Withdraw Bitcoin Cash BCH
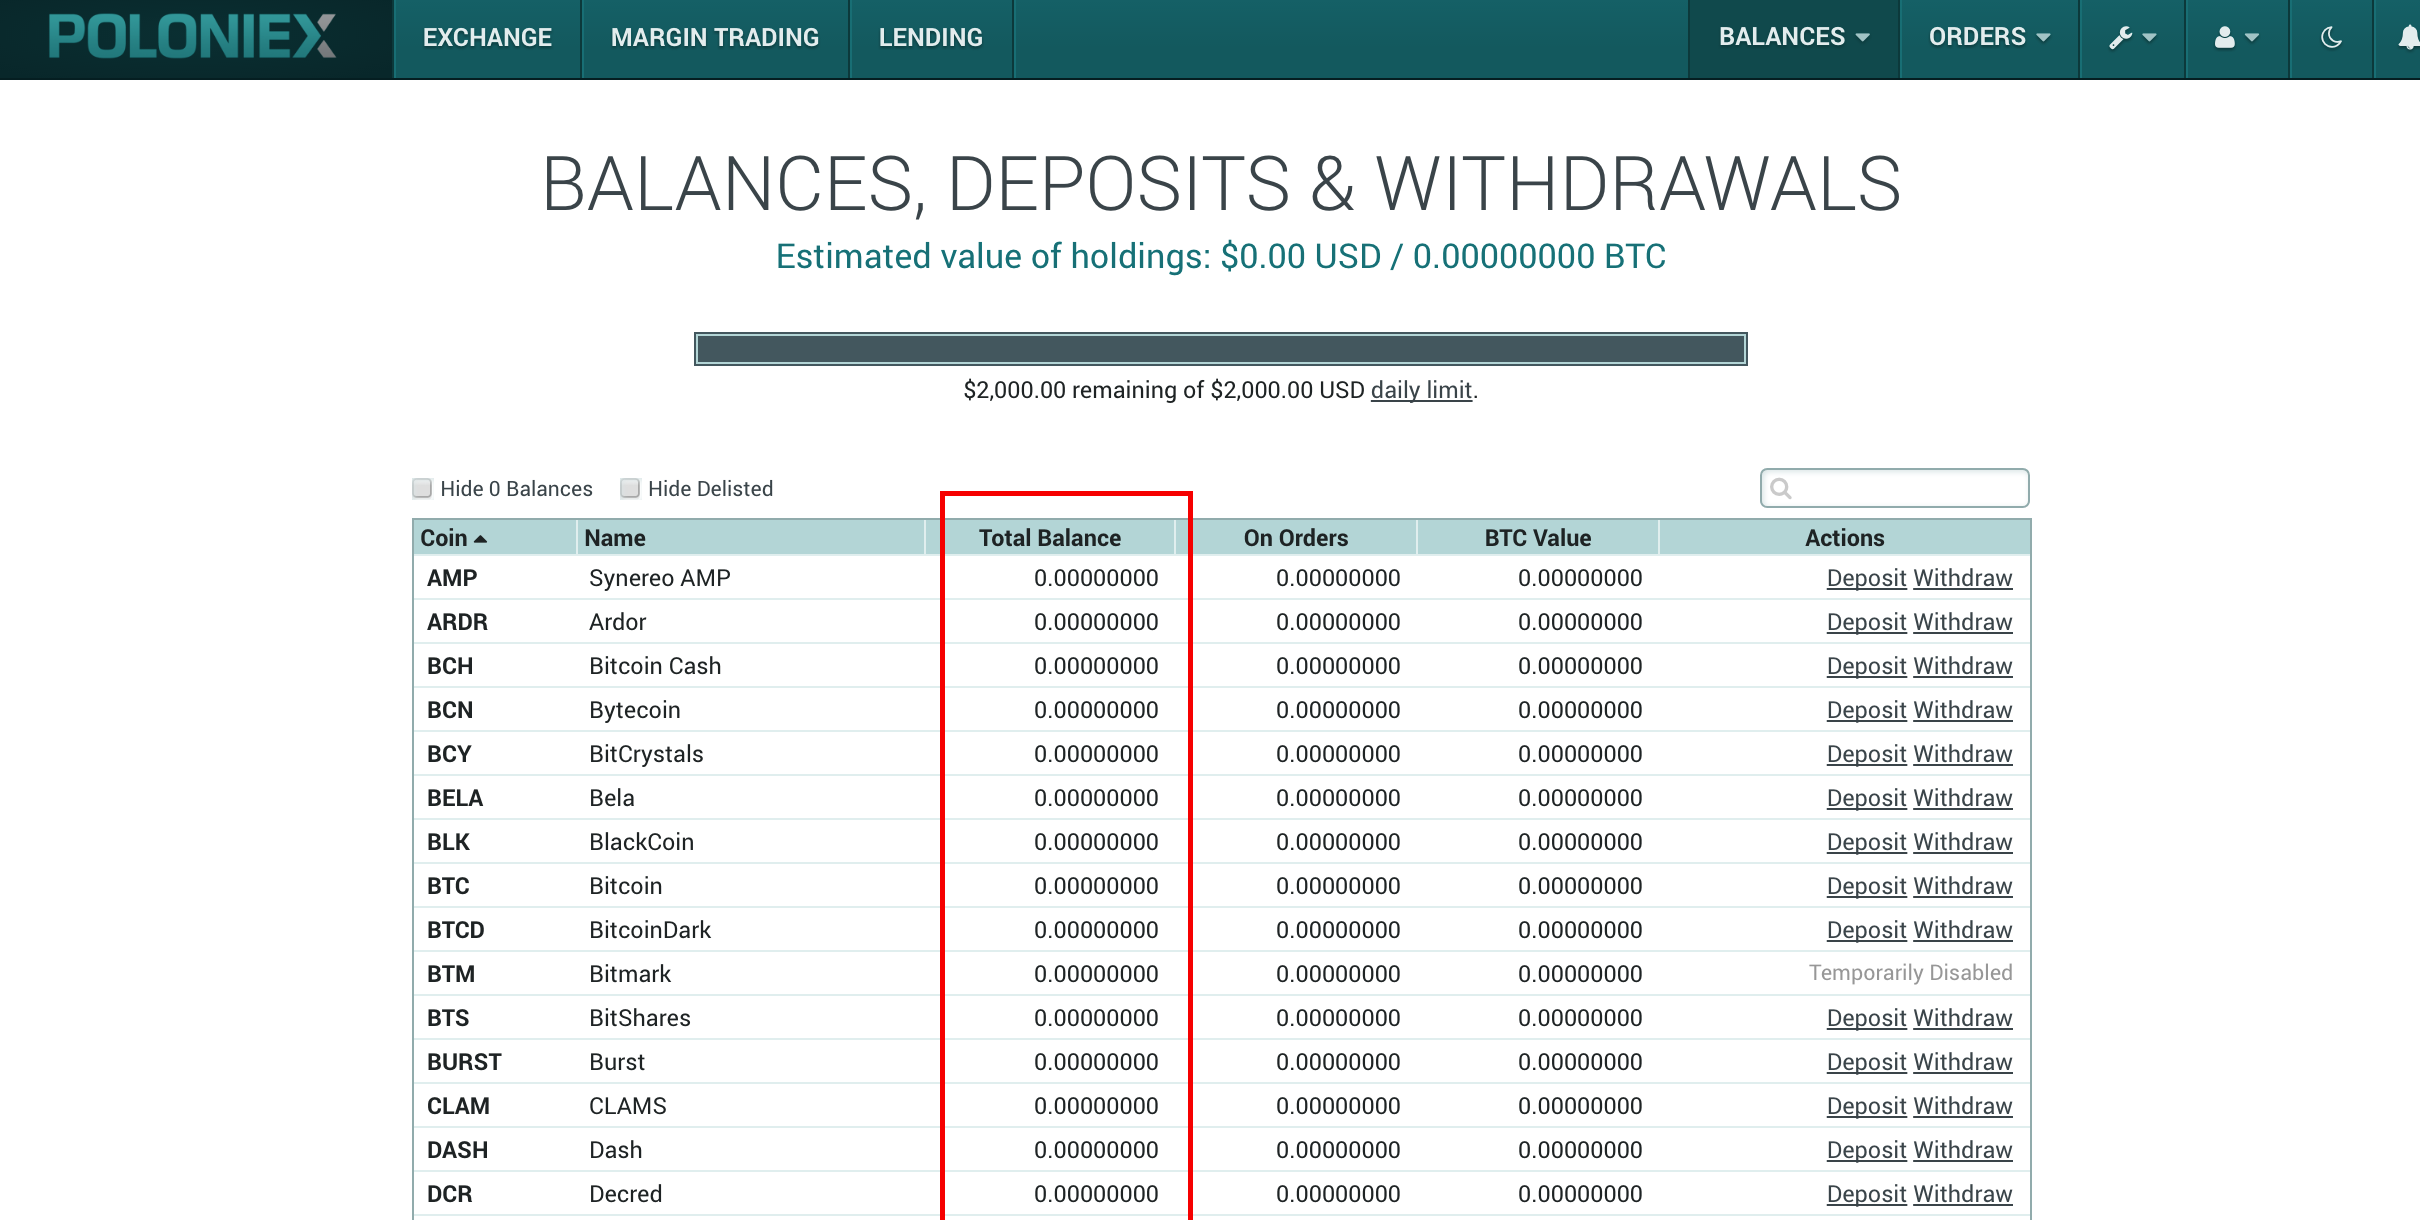This screenshot has width=2420, height=1220. point(1963,666)
